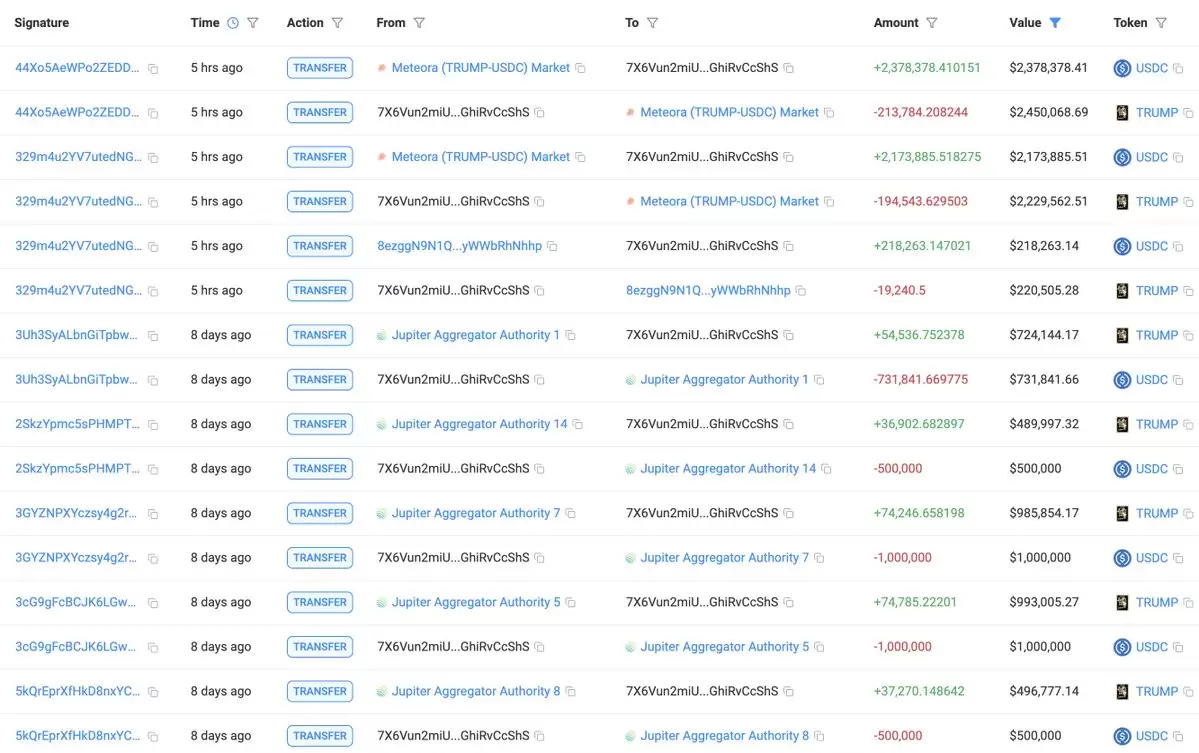The height and width of the screenshot is (753, 1199).
Task: Copy Jupiter Aggregator Authority 5 To address
Action: point(819,647)
